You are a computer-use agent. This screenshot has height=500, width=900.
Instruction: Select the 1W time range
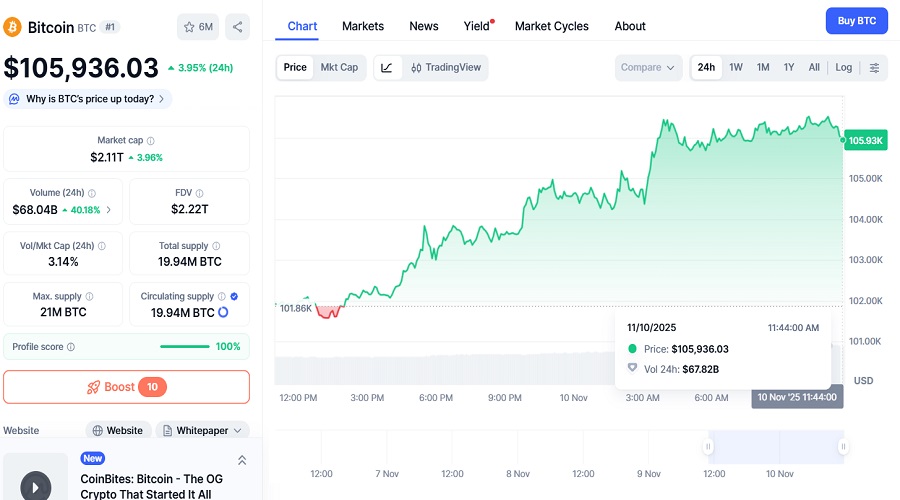(x=736, y=68)
